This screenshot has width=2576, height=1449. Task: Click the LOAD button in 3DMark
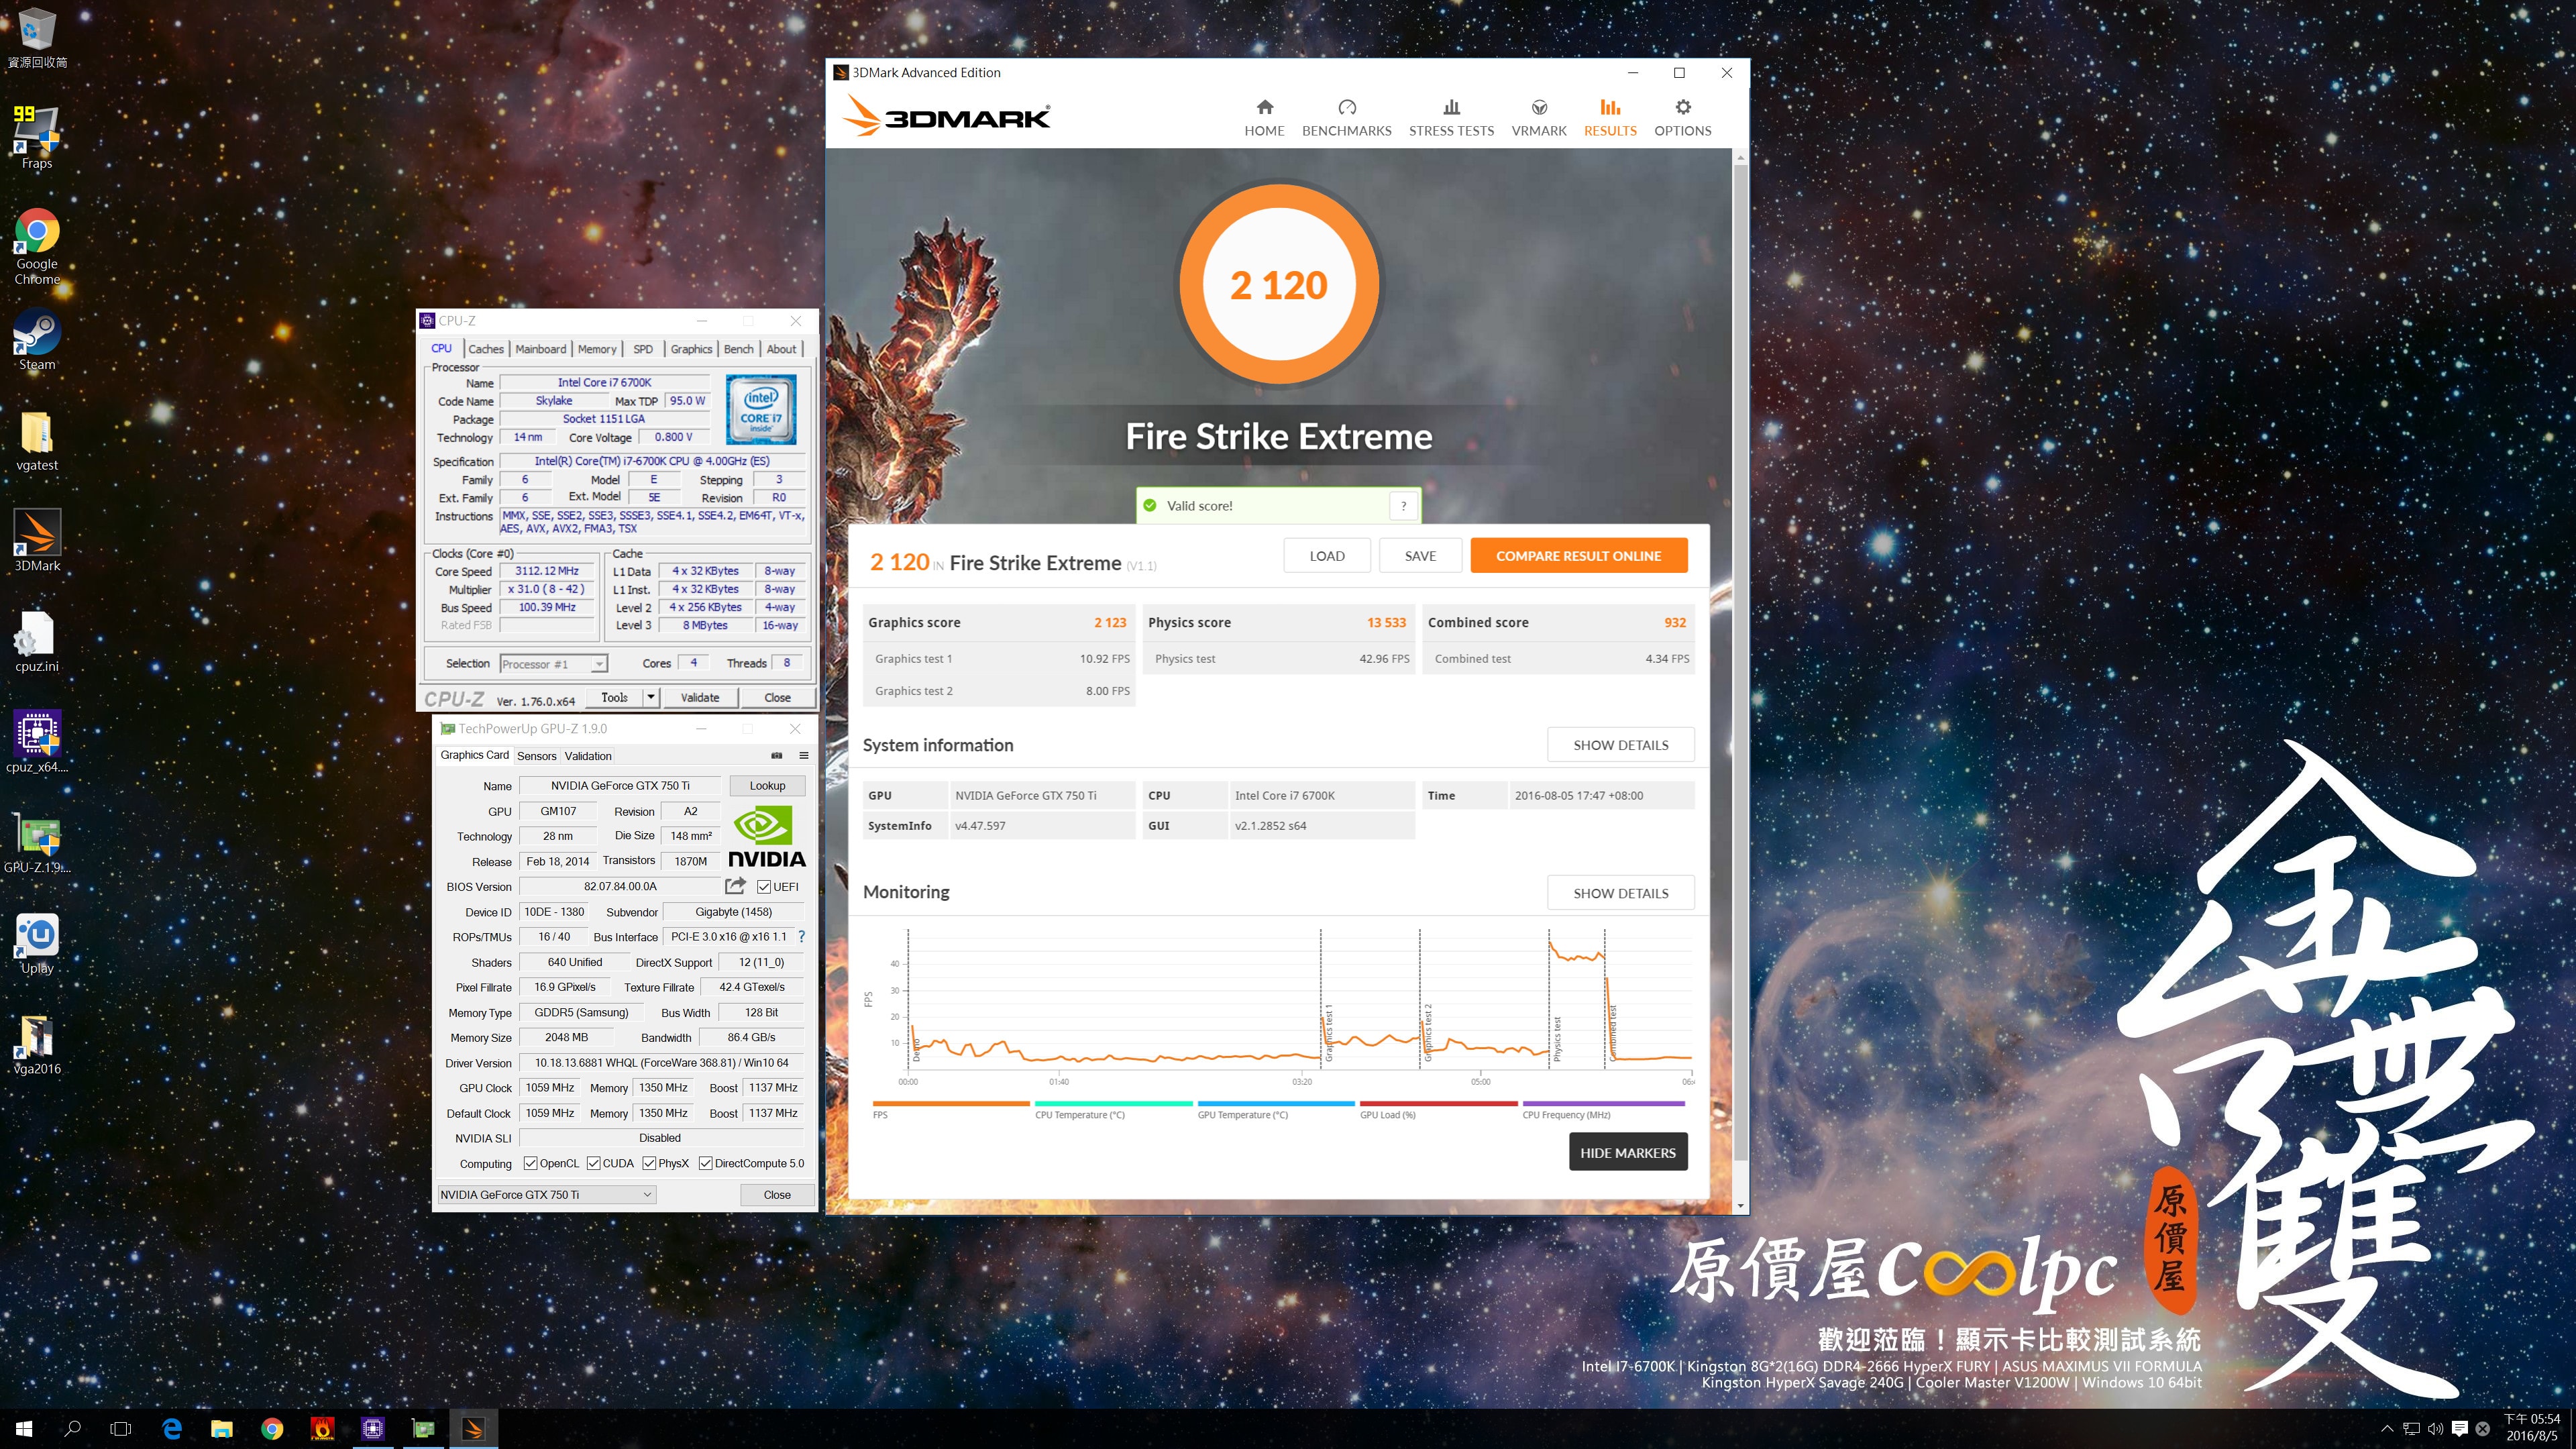(x=1326, y=556)
